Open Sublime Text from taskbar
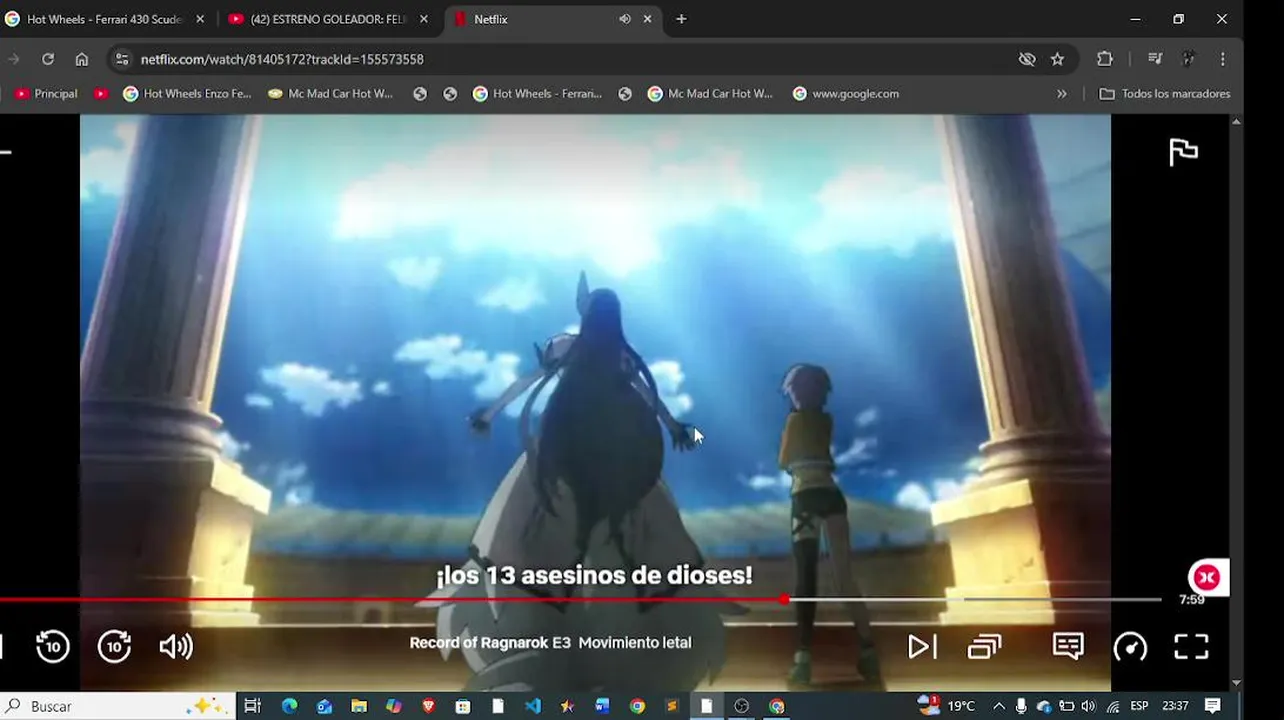The height and width of the screenshot is (720, 1284). pyautogui.click(x=671, y=706)
